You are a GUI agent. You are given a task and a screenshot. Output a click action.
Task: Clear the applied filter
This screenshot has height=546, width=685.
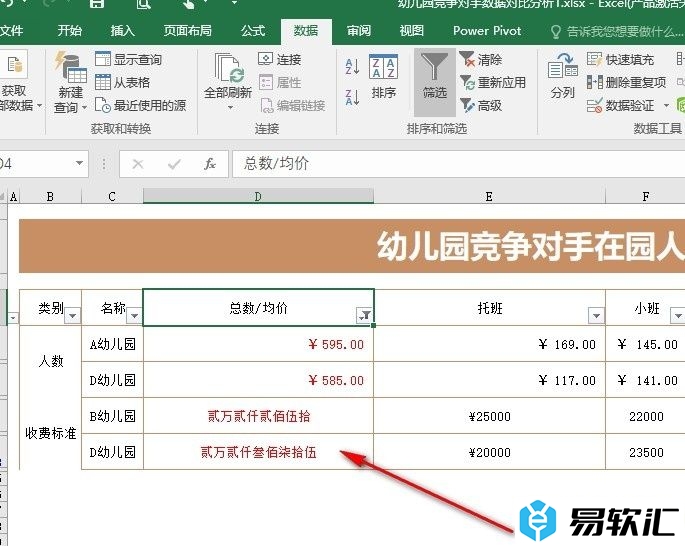point(481,59)
